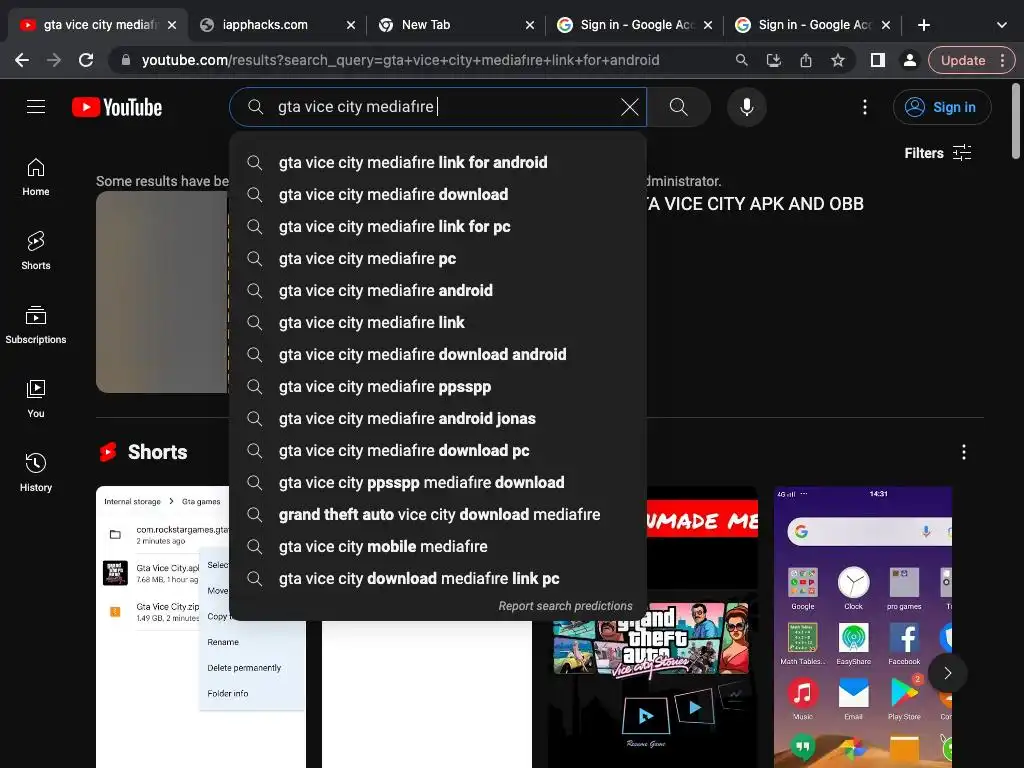Open the Shorts shelf three-dot menu
The image size is (1024, 768).
pos(964,452)
